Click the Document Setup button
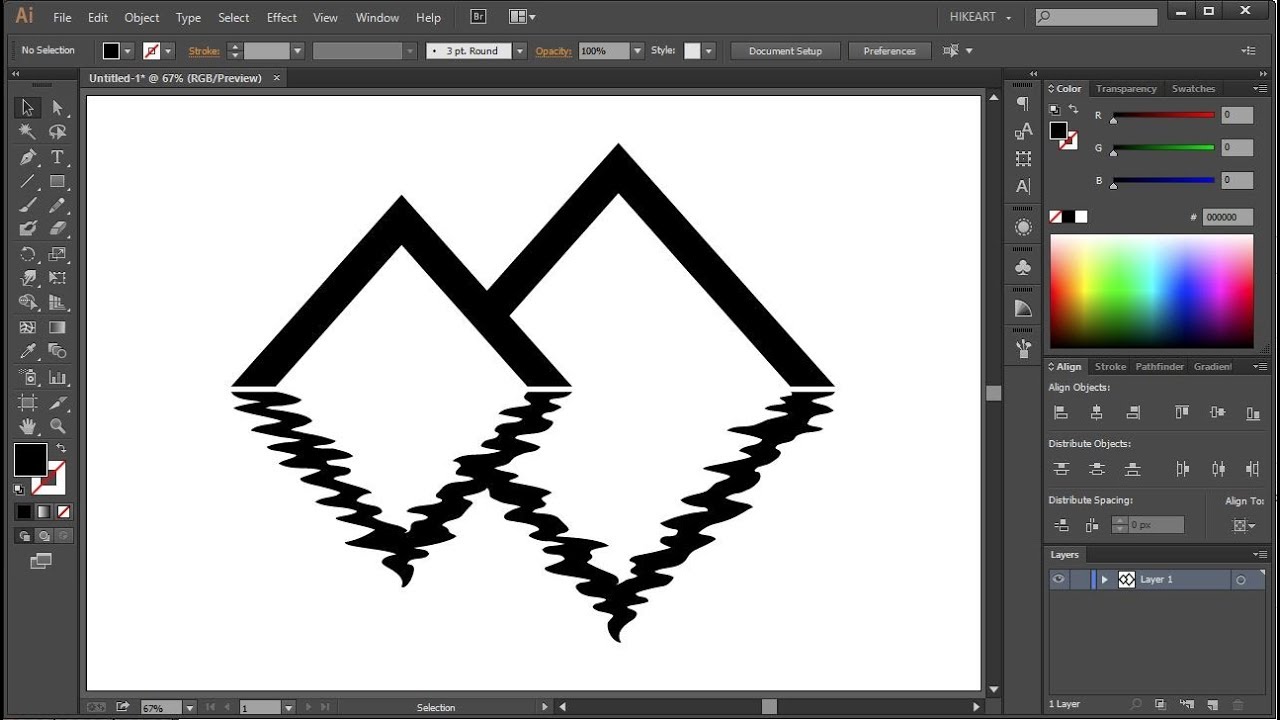Image resolution: width=1280 pixels, height=720 pixels. click(x=785, y=51)
